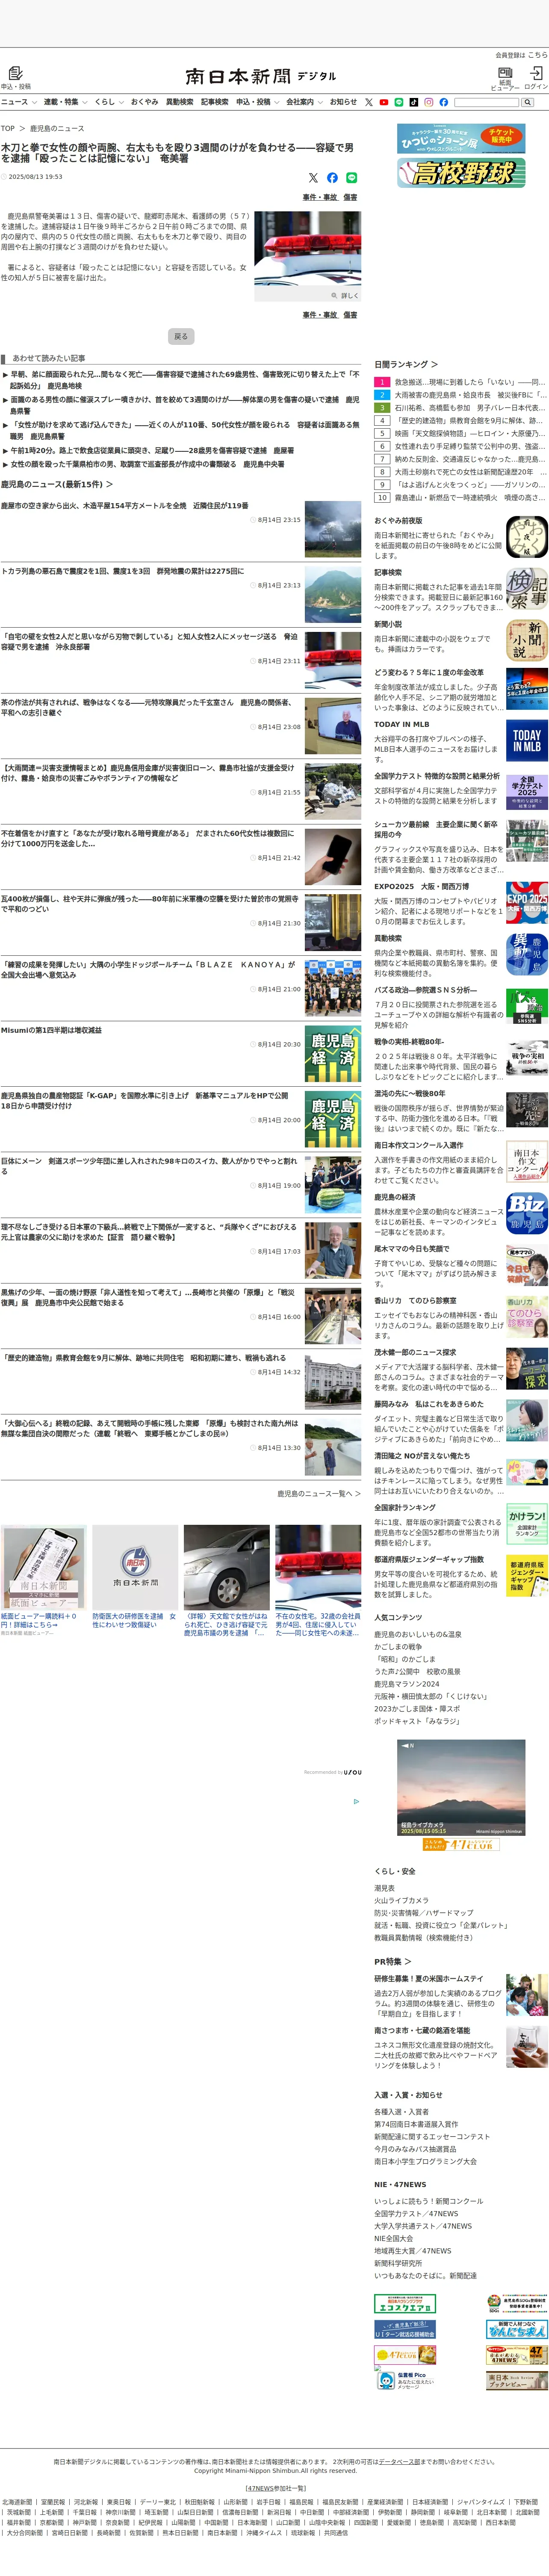Open Instagram icon in navigation bar
Viewport: 549px width, 2576px height.
[x=429, y=102]
